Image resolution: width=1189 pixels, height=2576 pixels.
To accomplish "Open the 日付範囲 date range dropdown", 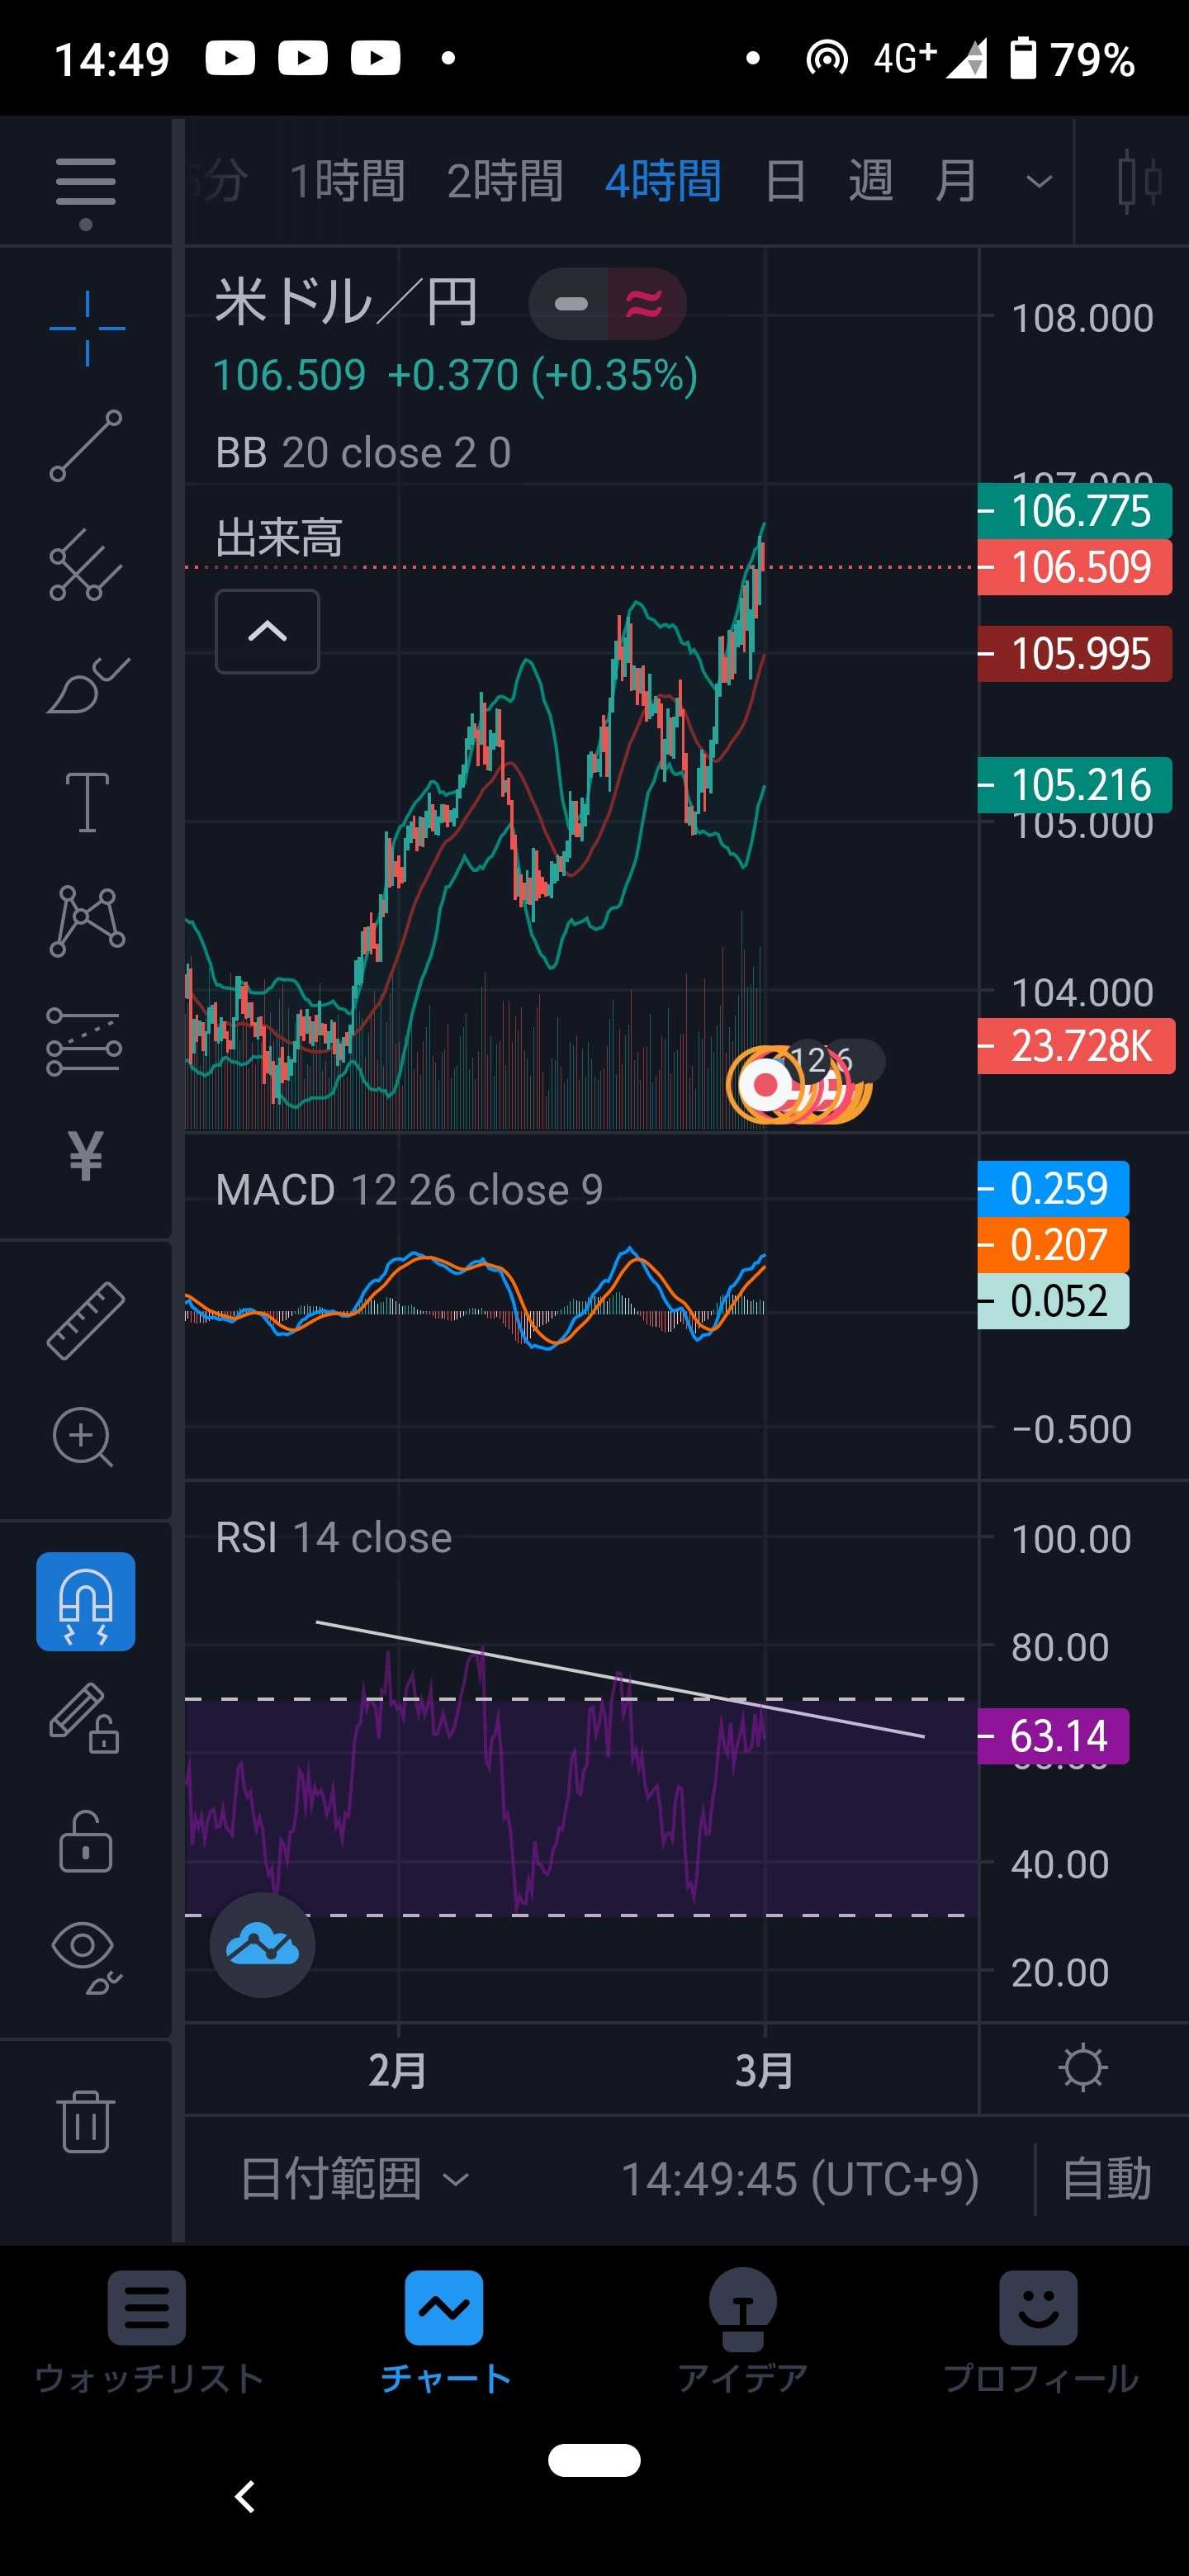I will click(353, 2178).
